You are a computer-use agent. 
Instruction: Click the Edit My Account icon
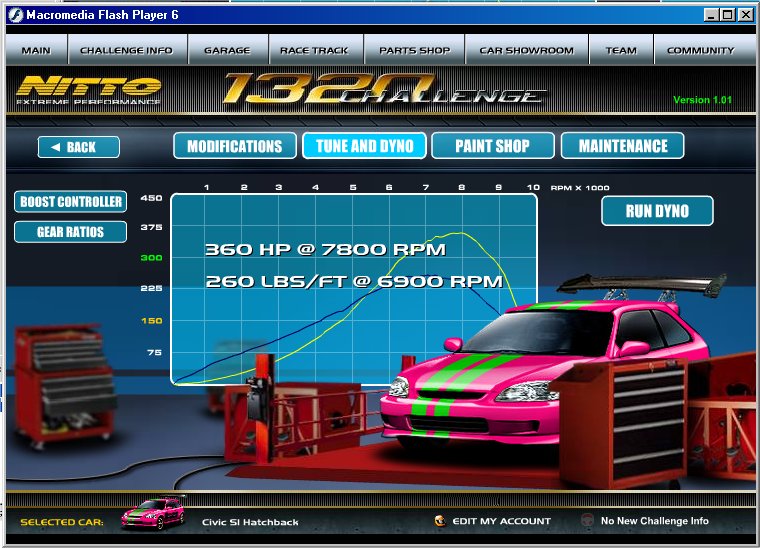pos(440,521)
